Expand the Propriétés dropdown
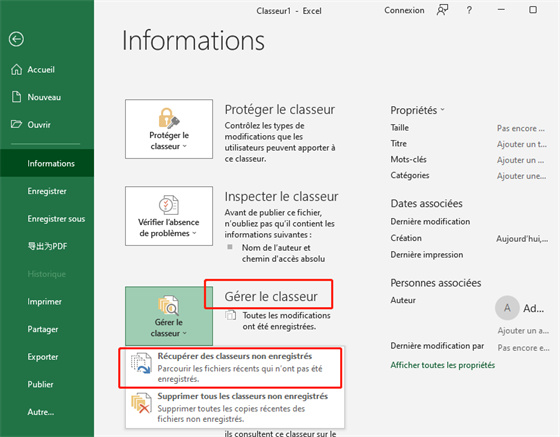Viewport: 560px width, 437px height. (x=417, y=110)
